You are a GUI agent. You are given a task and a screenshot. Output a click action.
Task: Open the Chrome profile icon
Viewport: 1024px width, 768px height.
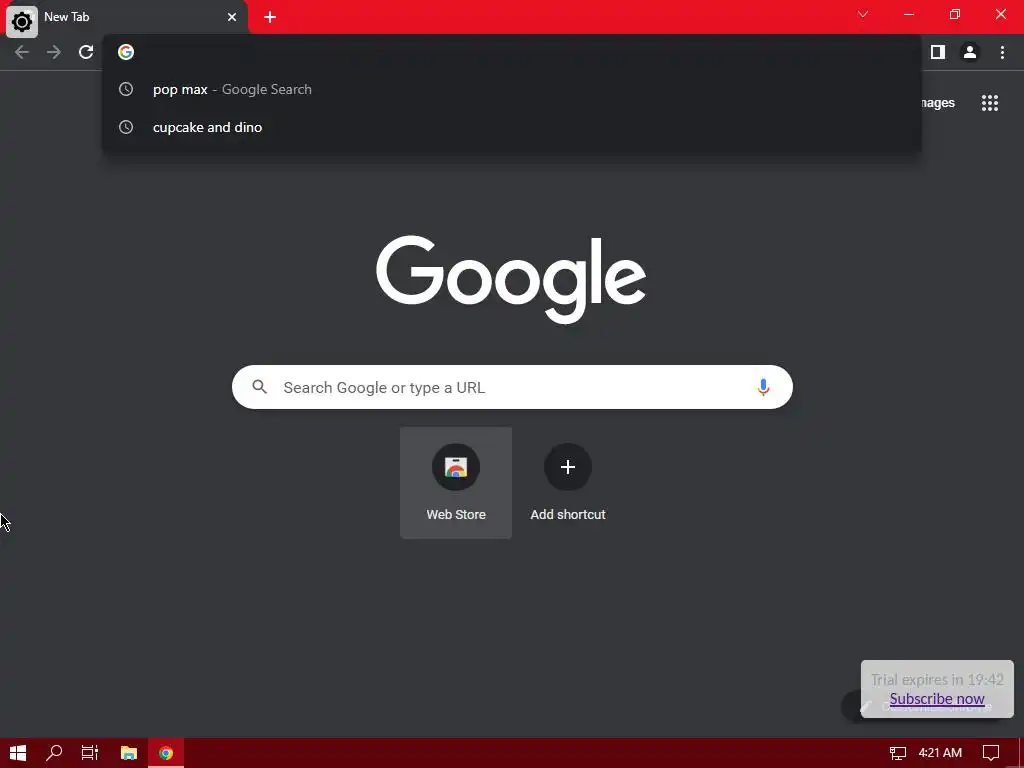coord(970,52)
